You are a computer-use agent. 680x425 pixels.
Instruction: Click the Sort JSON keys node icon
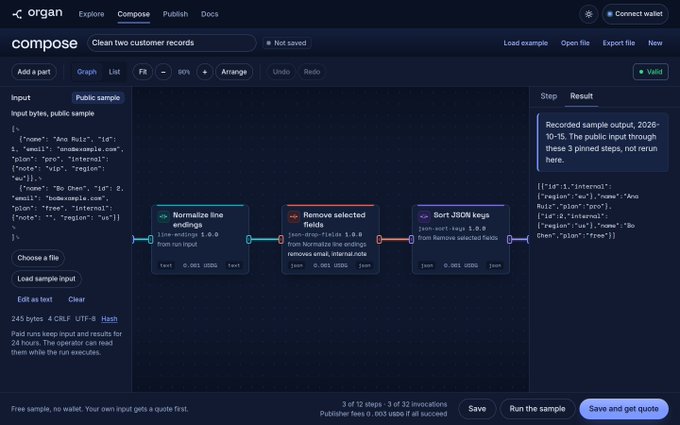point(424,216)
